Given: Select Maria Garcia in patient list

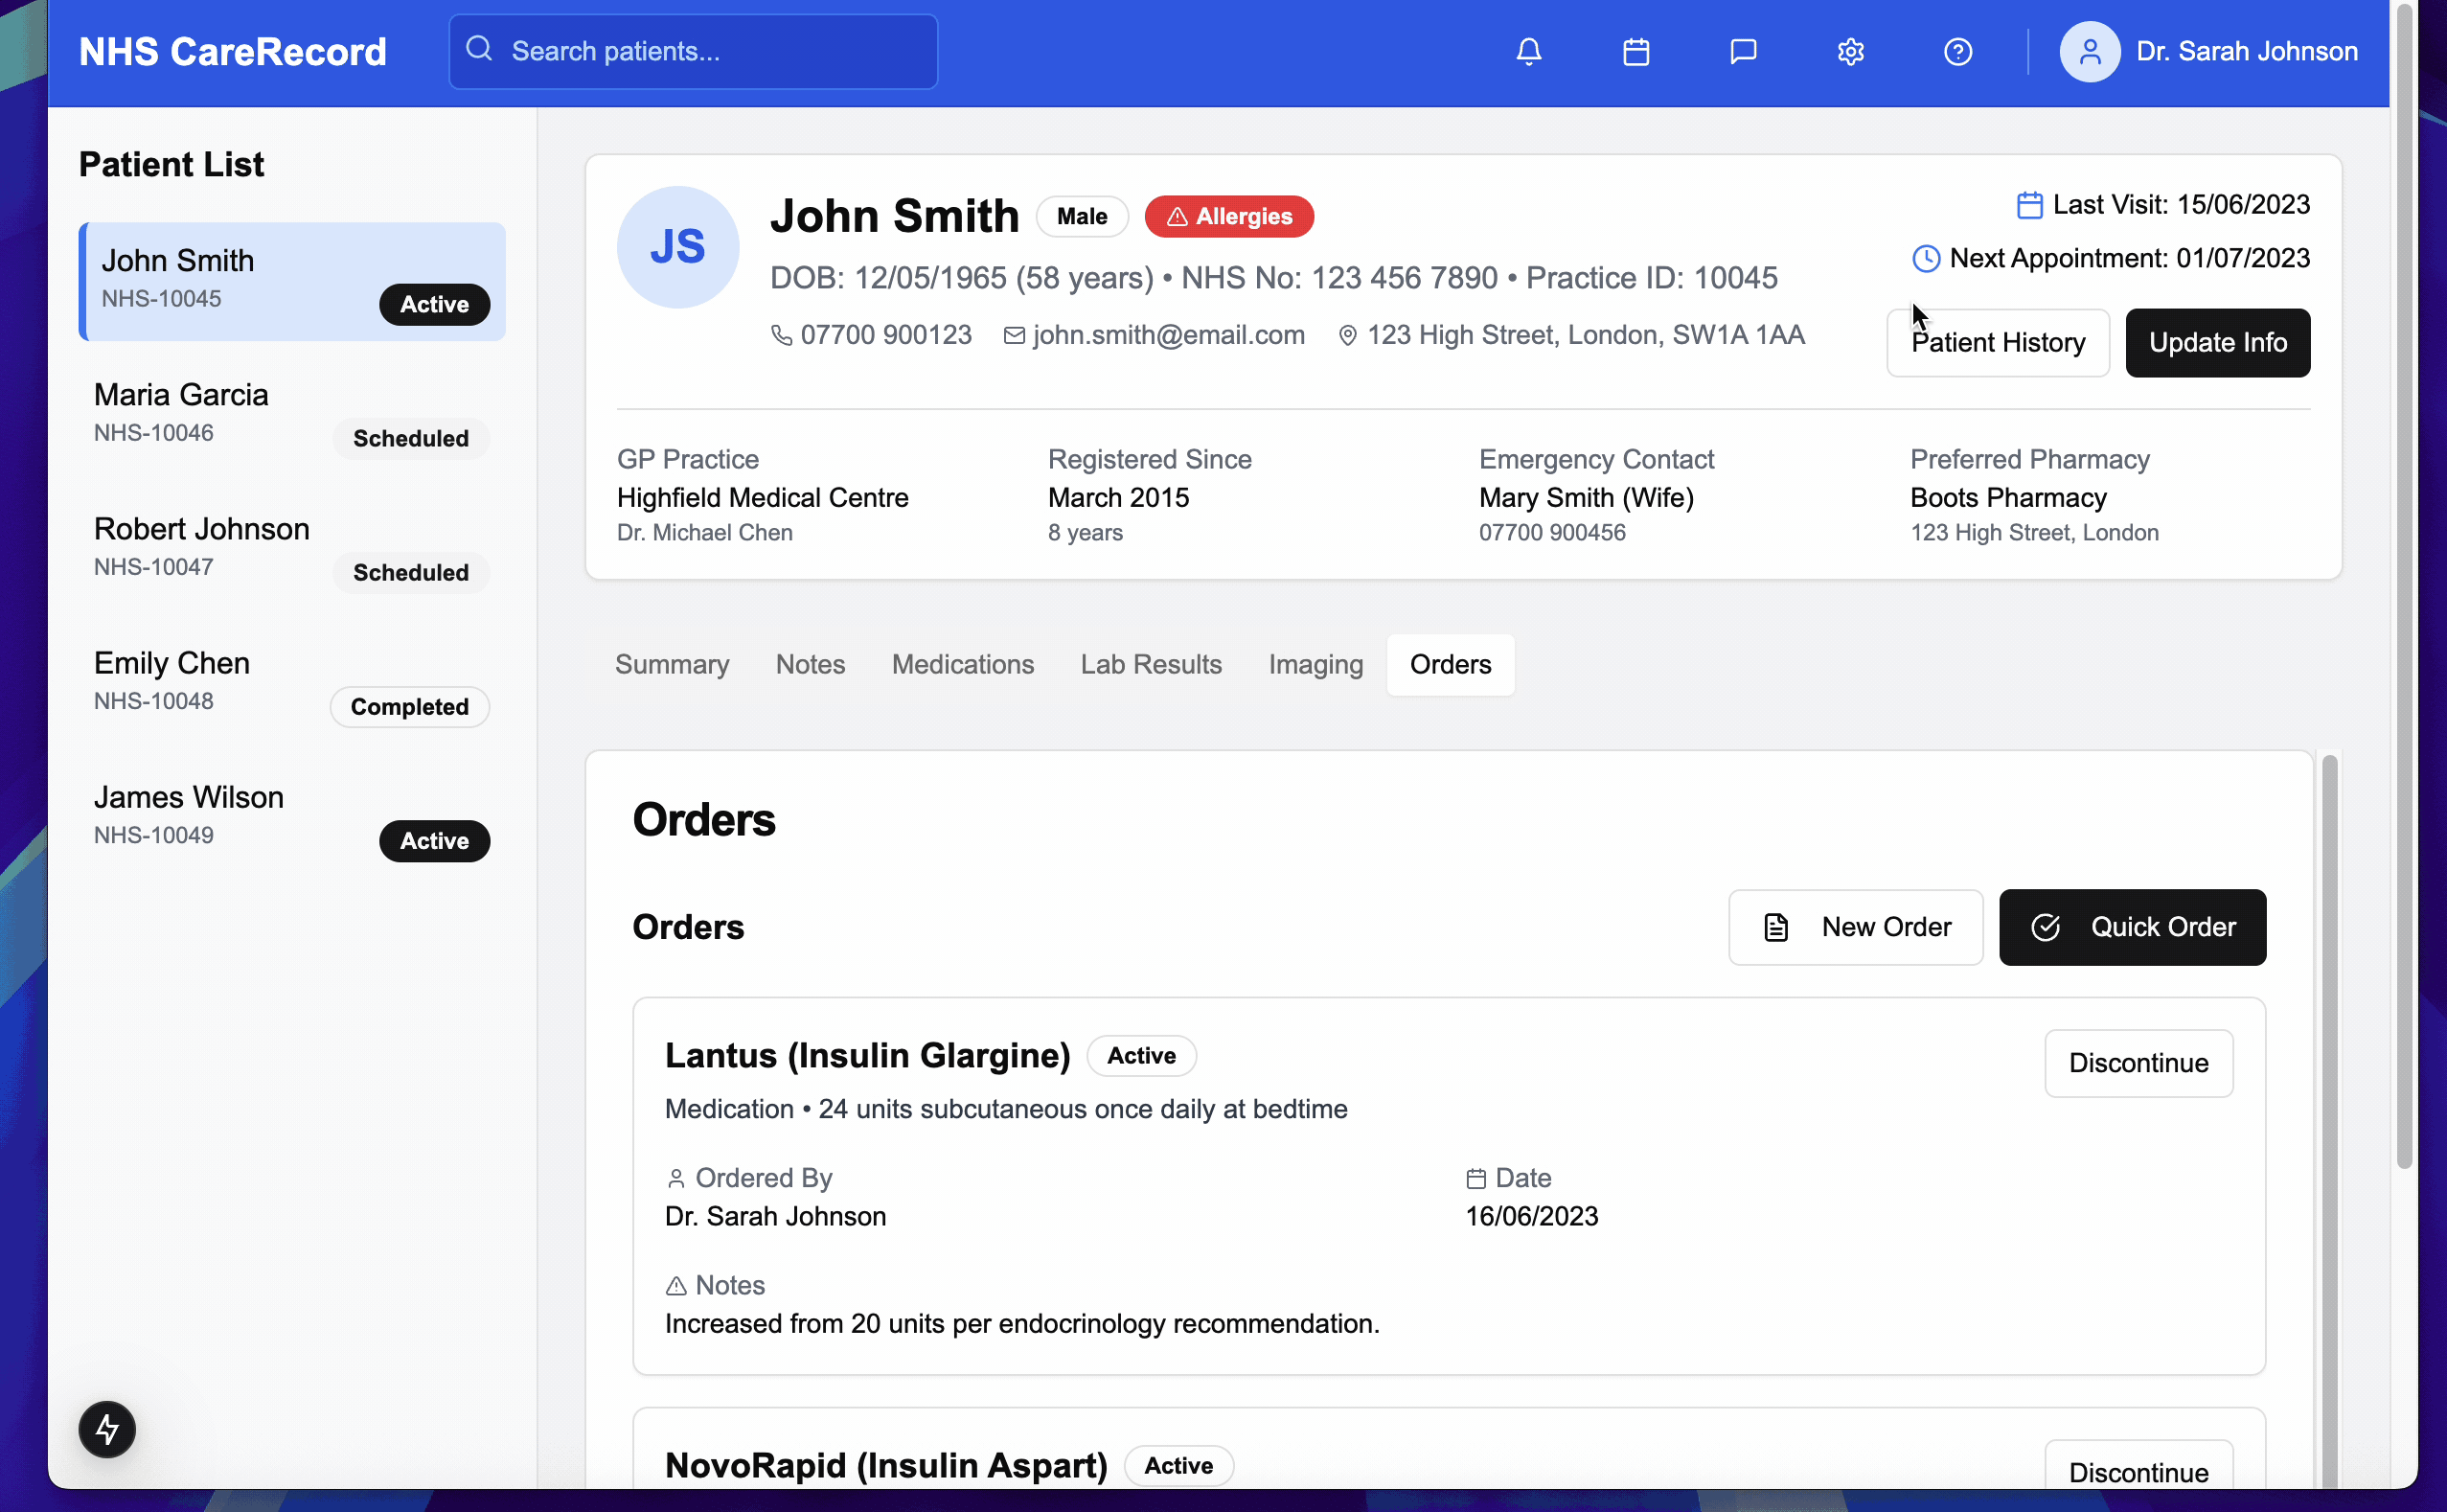Looking at the screenshot, I should (292, 416).
